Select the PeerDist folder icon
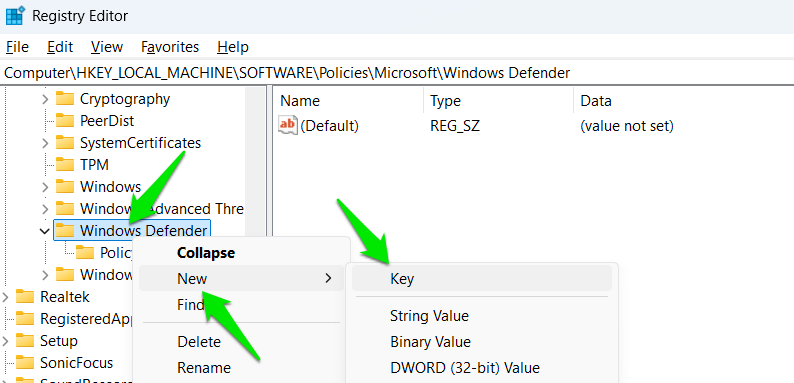 click(x=65, y=121)
